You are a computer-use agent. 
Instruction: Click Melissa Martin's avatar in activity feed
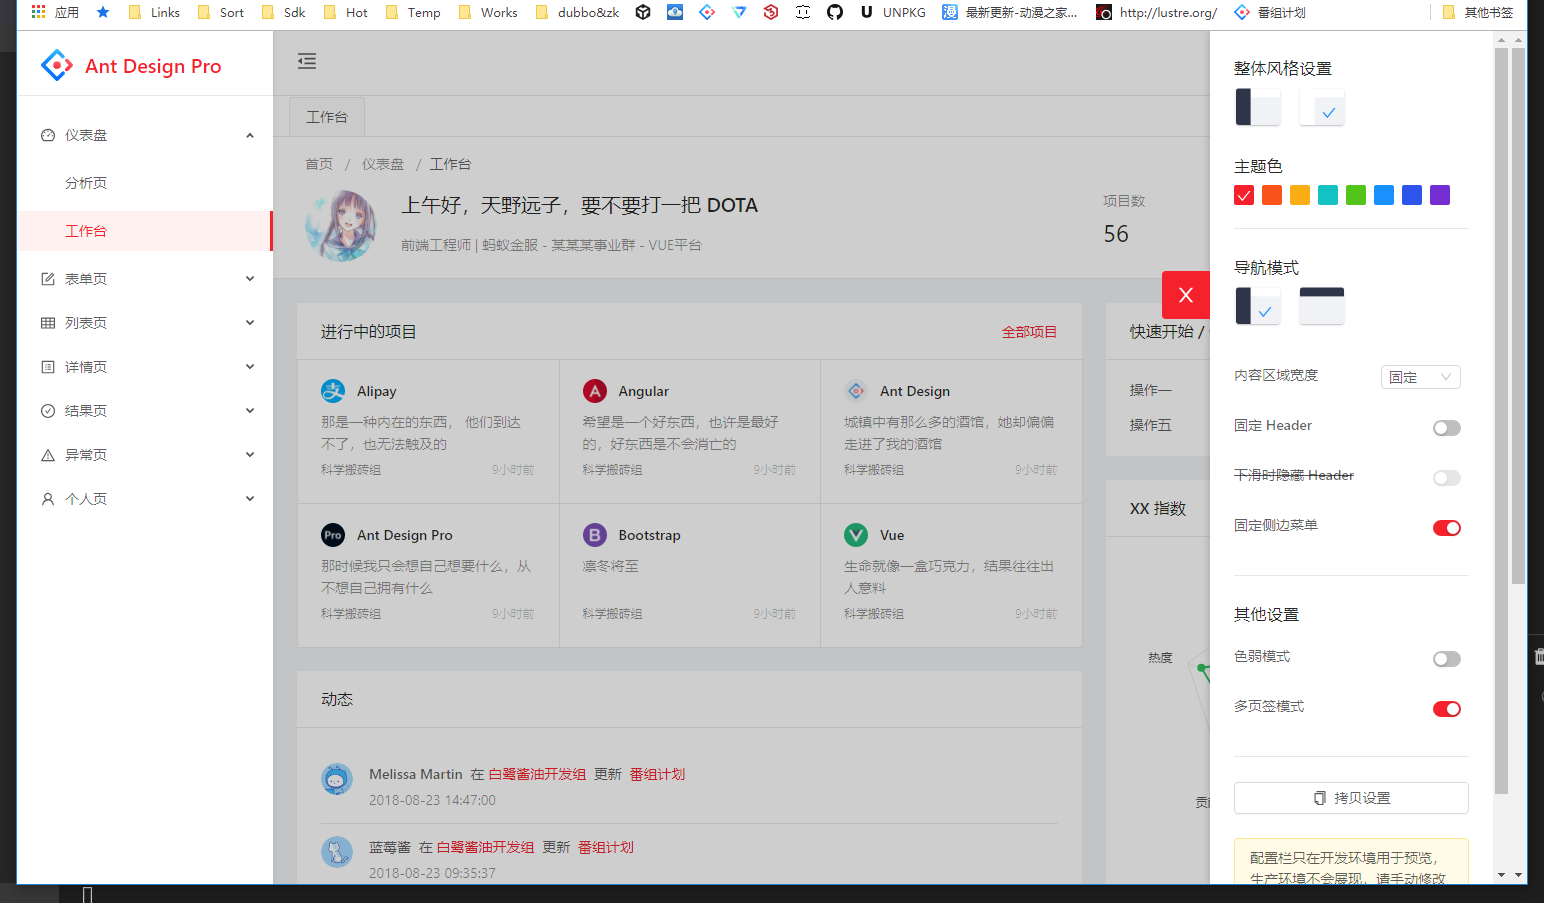tap(337, 779)
